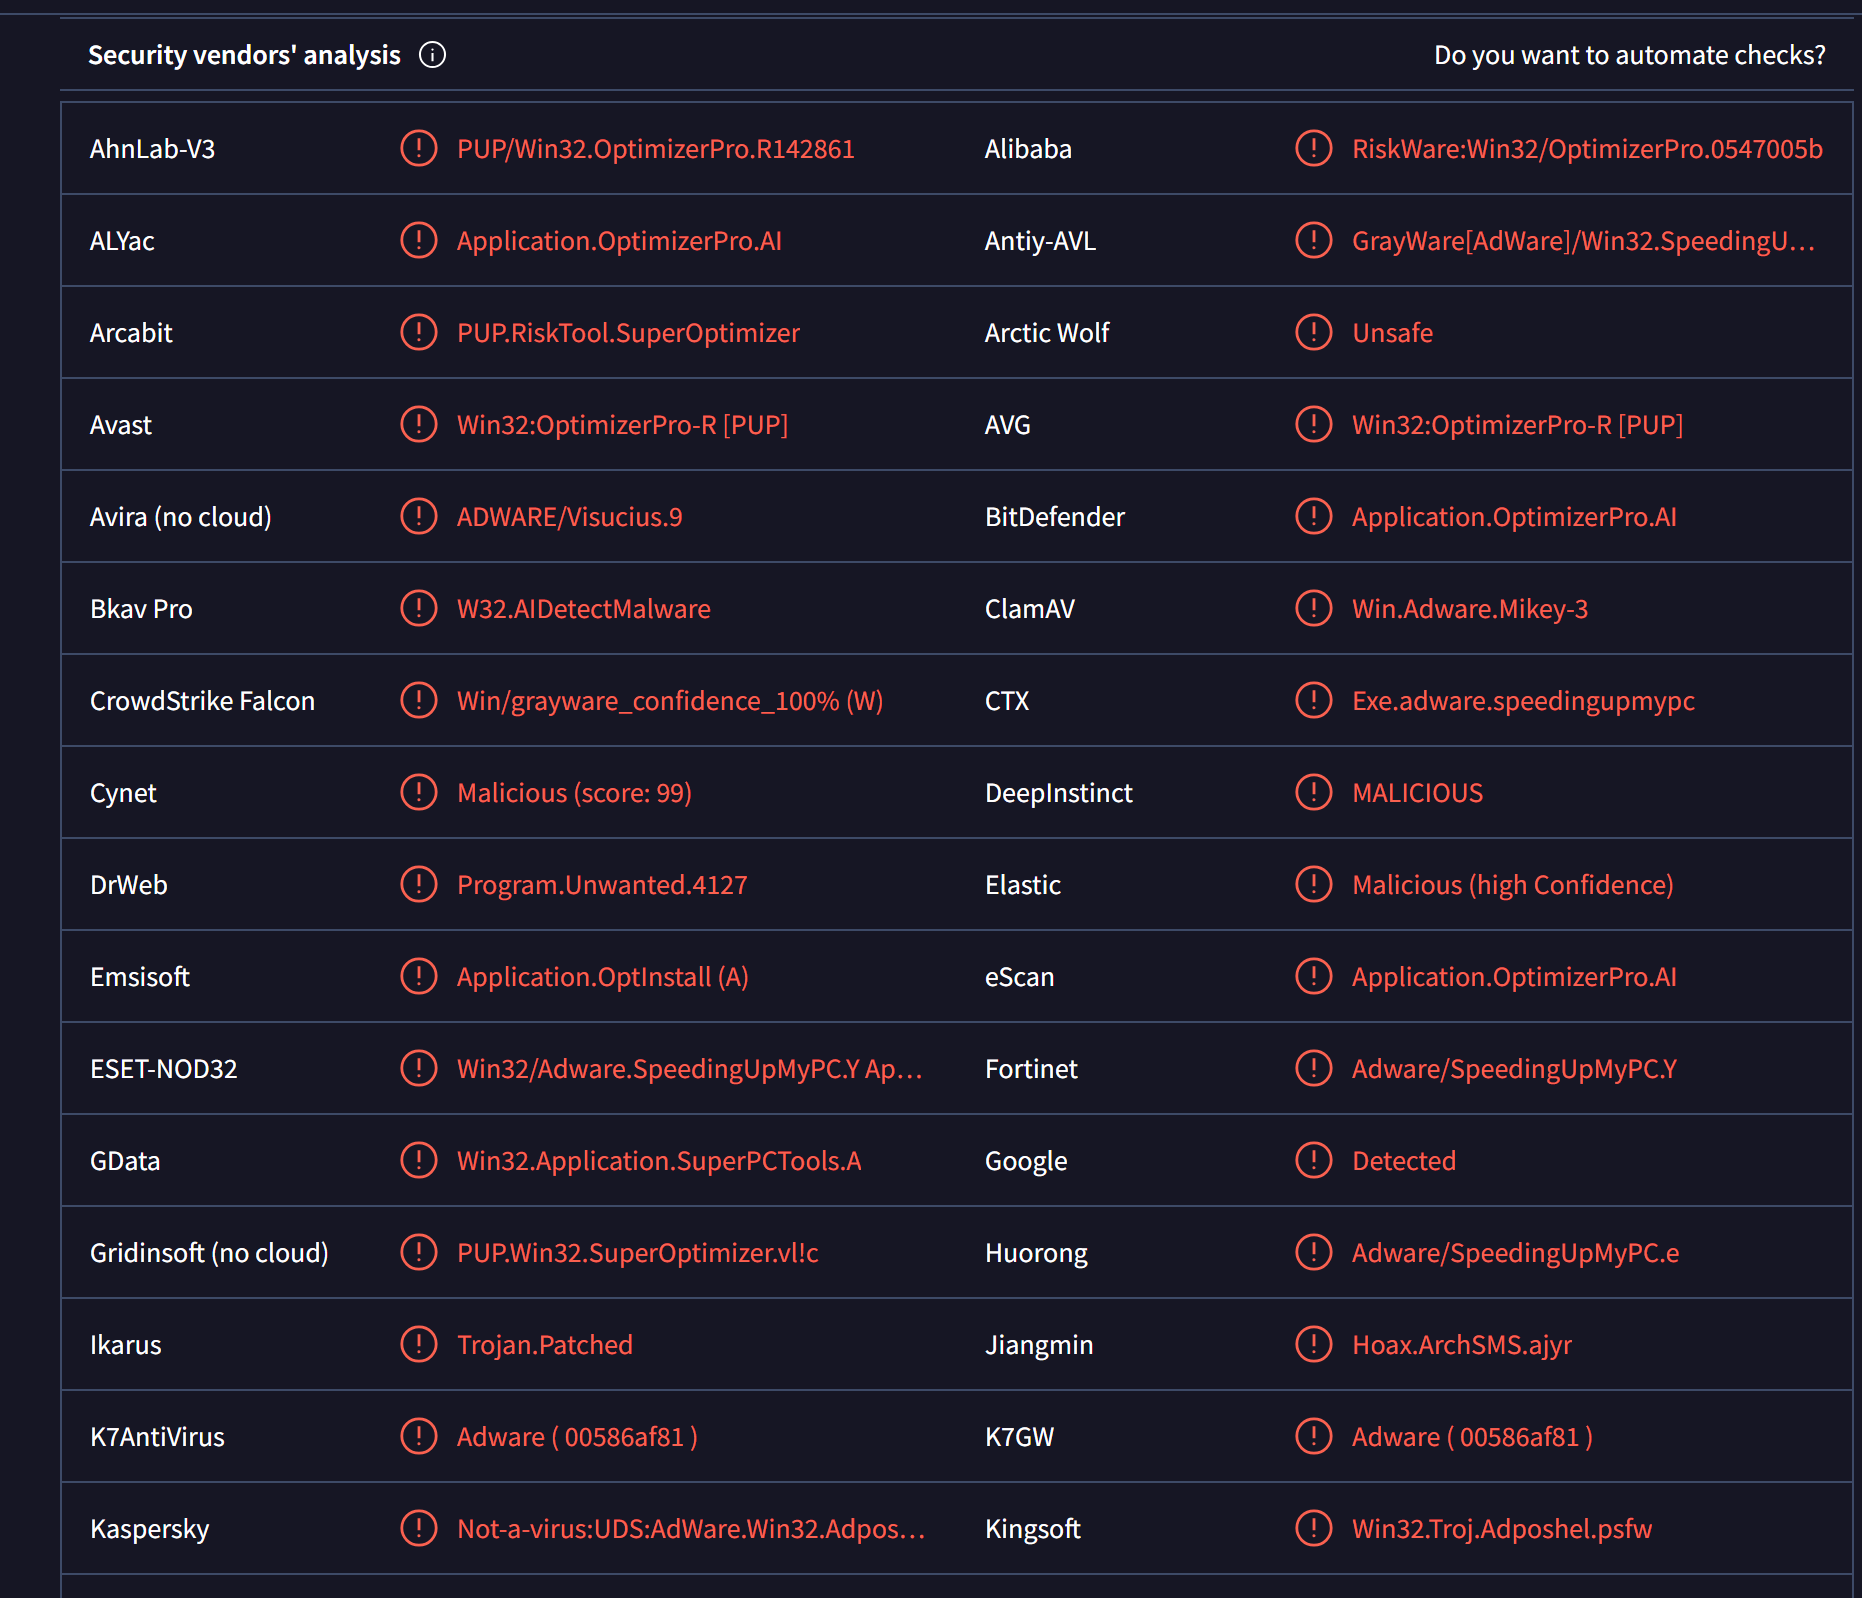Screen dimensions: 1862x1598
Task: Click the ADWARE/Visucius.9 detection name
Action: [570, 517]
